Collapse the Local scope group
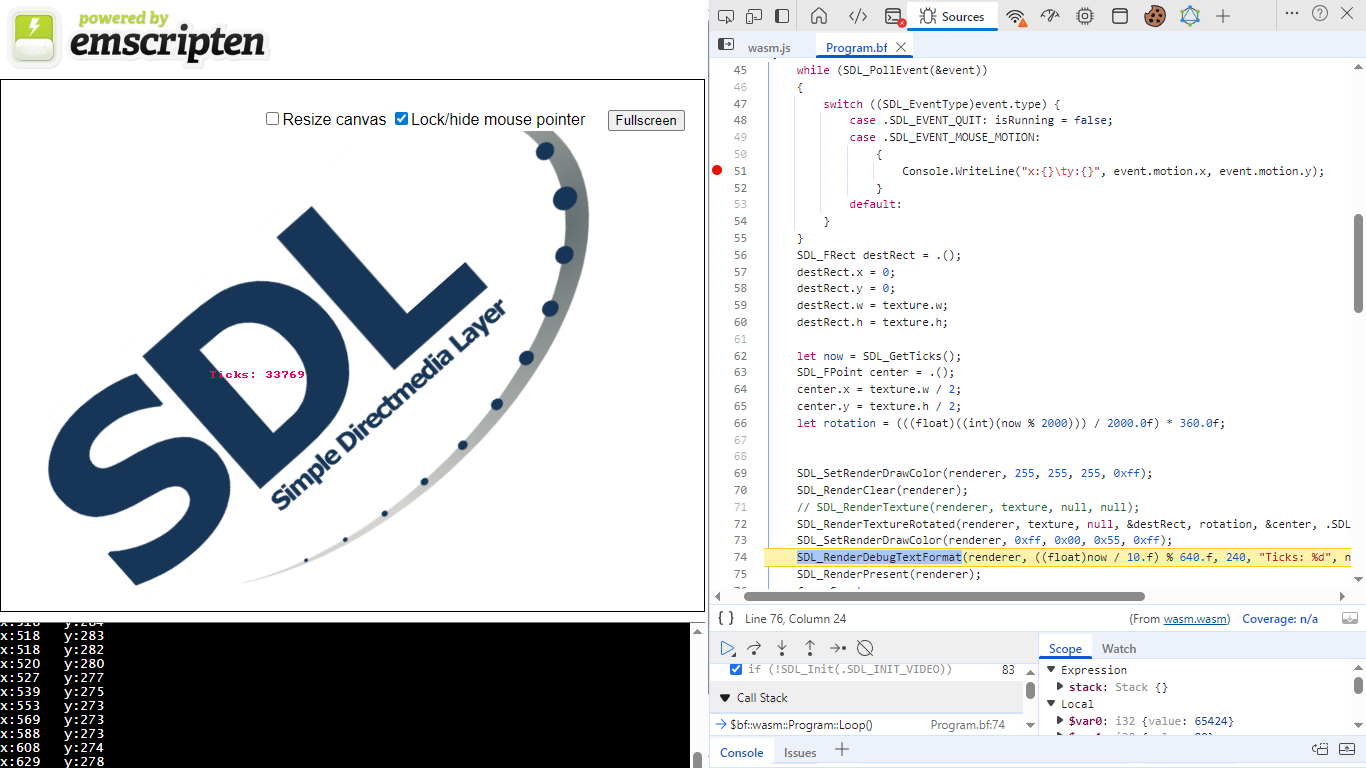This screenshot has height=768, width=1366. click(x=1051, y=704)
